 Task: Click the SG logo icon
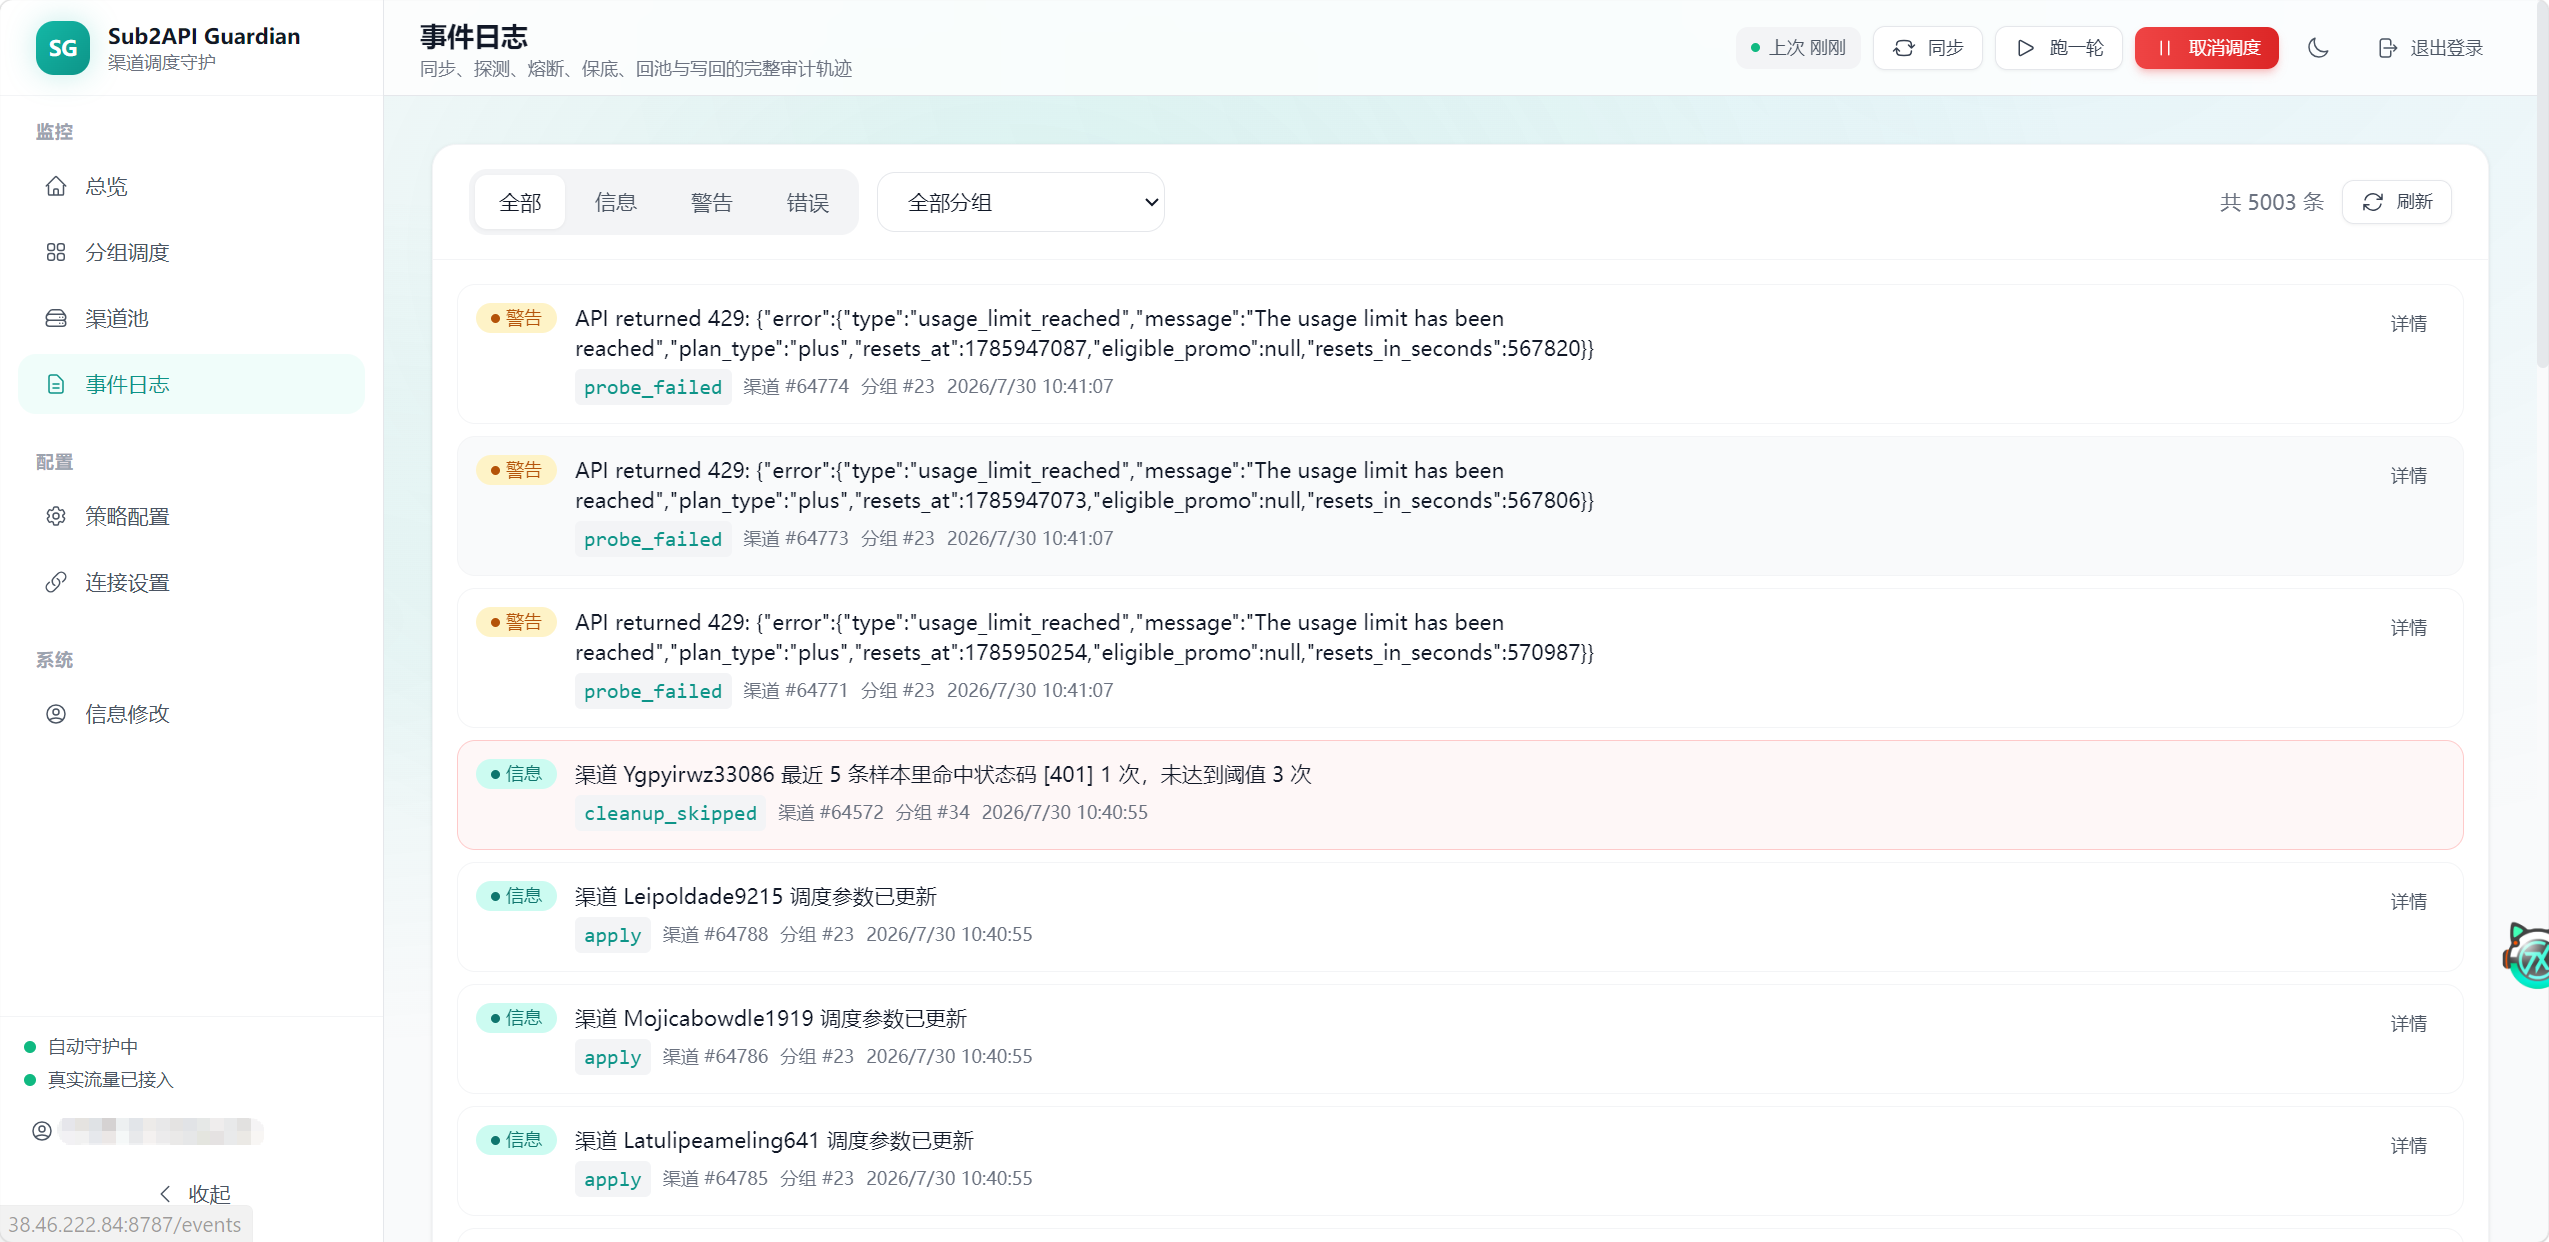62,48
